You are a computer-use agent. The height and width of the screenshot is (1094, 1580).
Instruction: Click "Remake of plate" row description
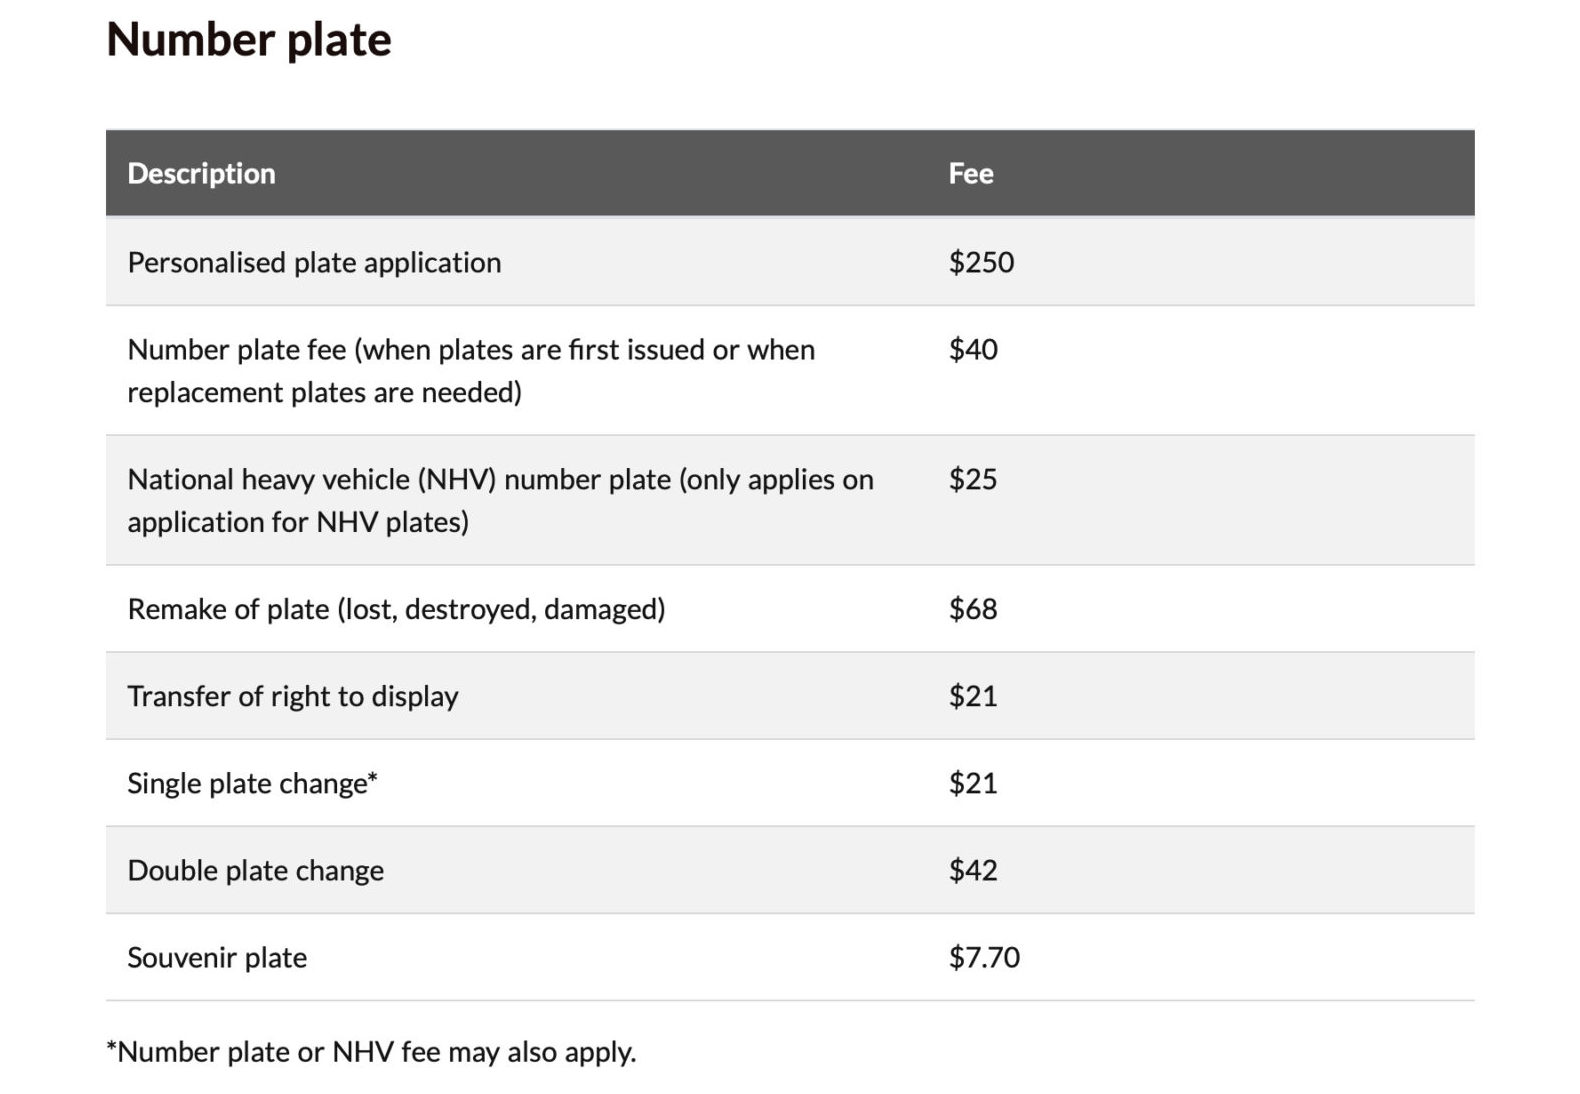(x=396, y=609)
